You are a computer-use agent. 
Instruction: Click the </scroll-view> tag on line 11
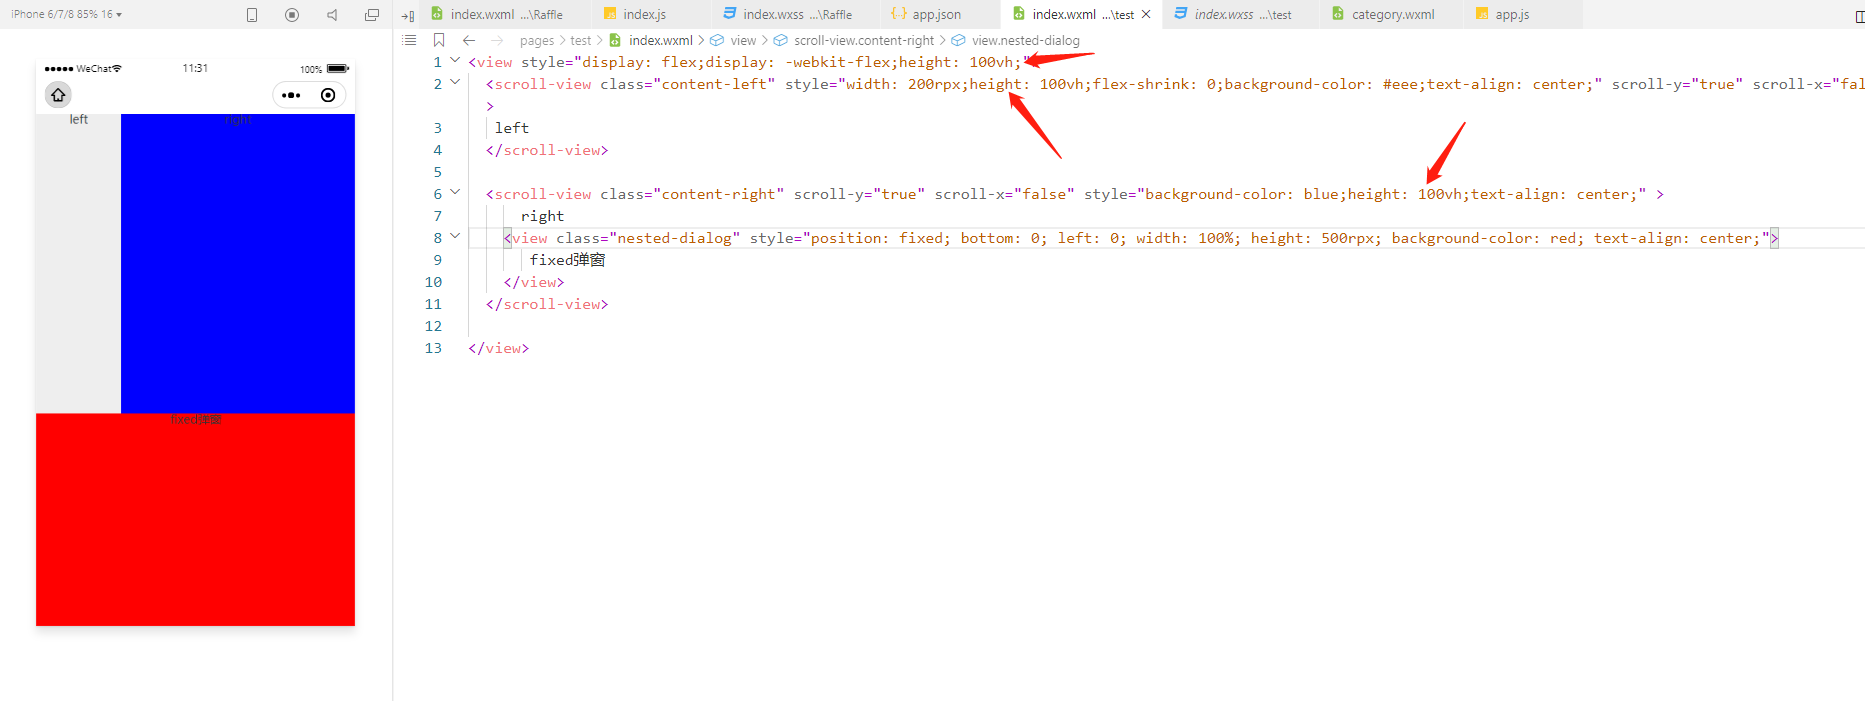tap(547, 304)
